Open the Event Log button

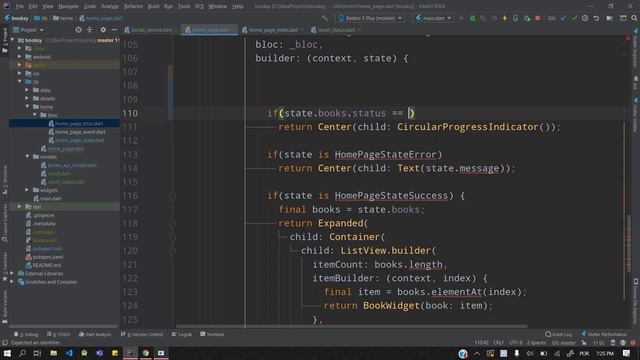558,334
